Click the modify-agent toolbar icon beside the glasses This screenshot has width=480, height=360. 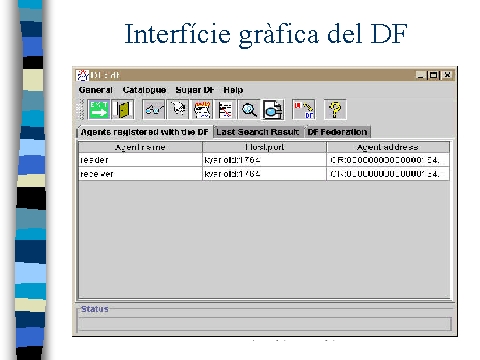(178, 110)
